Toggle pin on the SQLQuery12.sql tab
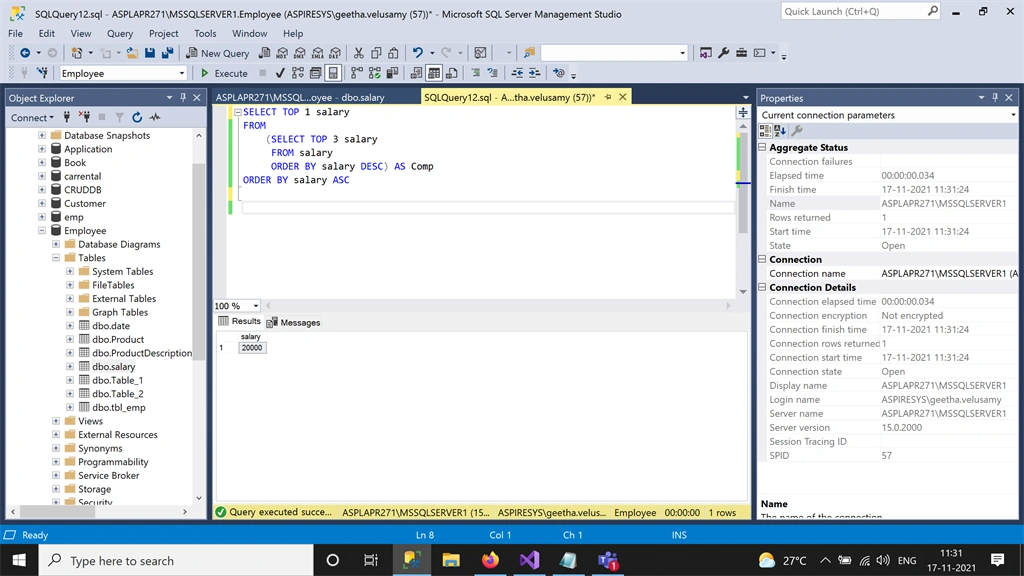 tap(608, 97)
